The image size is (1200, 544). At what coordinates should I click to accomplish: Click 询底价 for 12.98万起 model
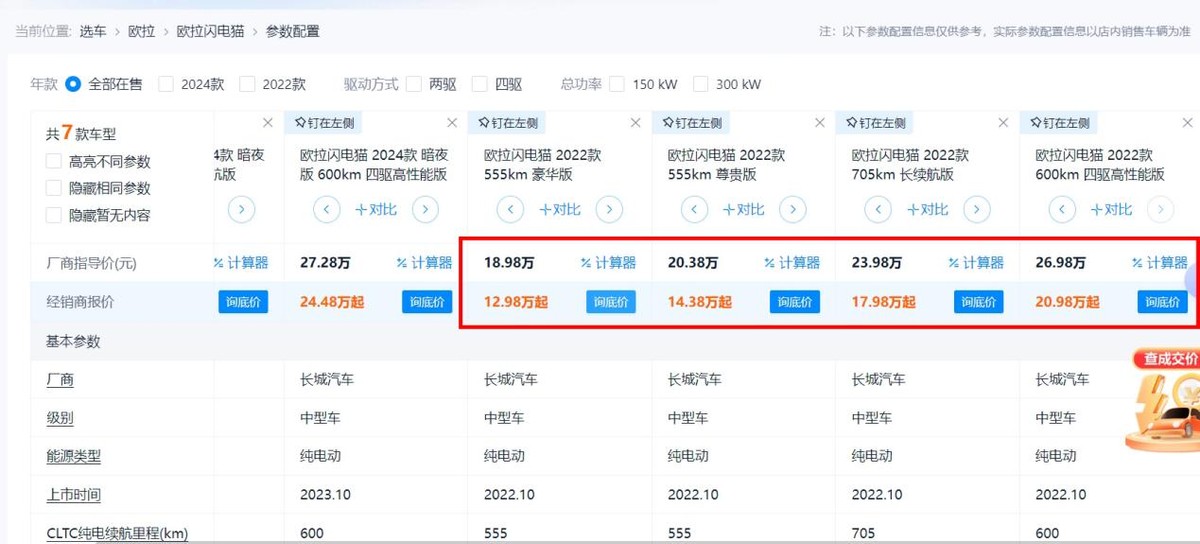pyautogui.click(x=611, y=302)
